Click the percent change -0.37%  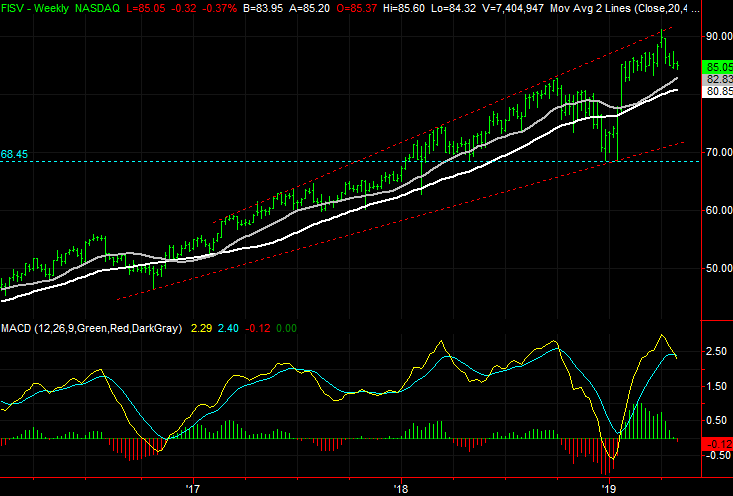click(x=219, y=8)
